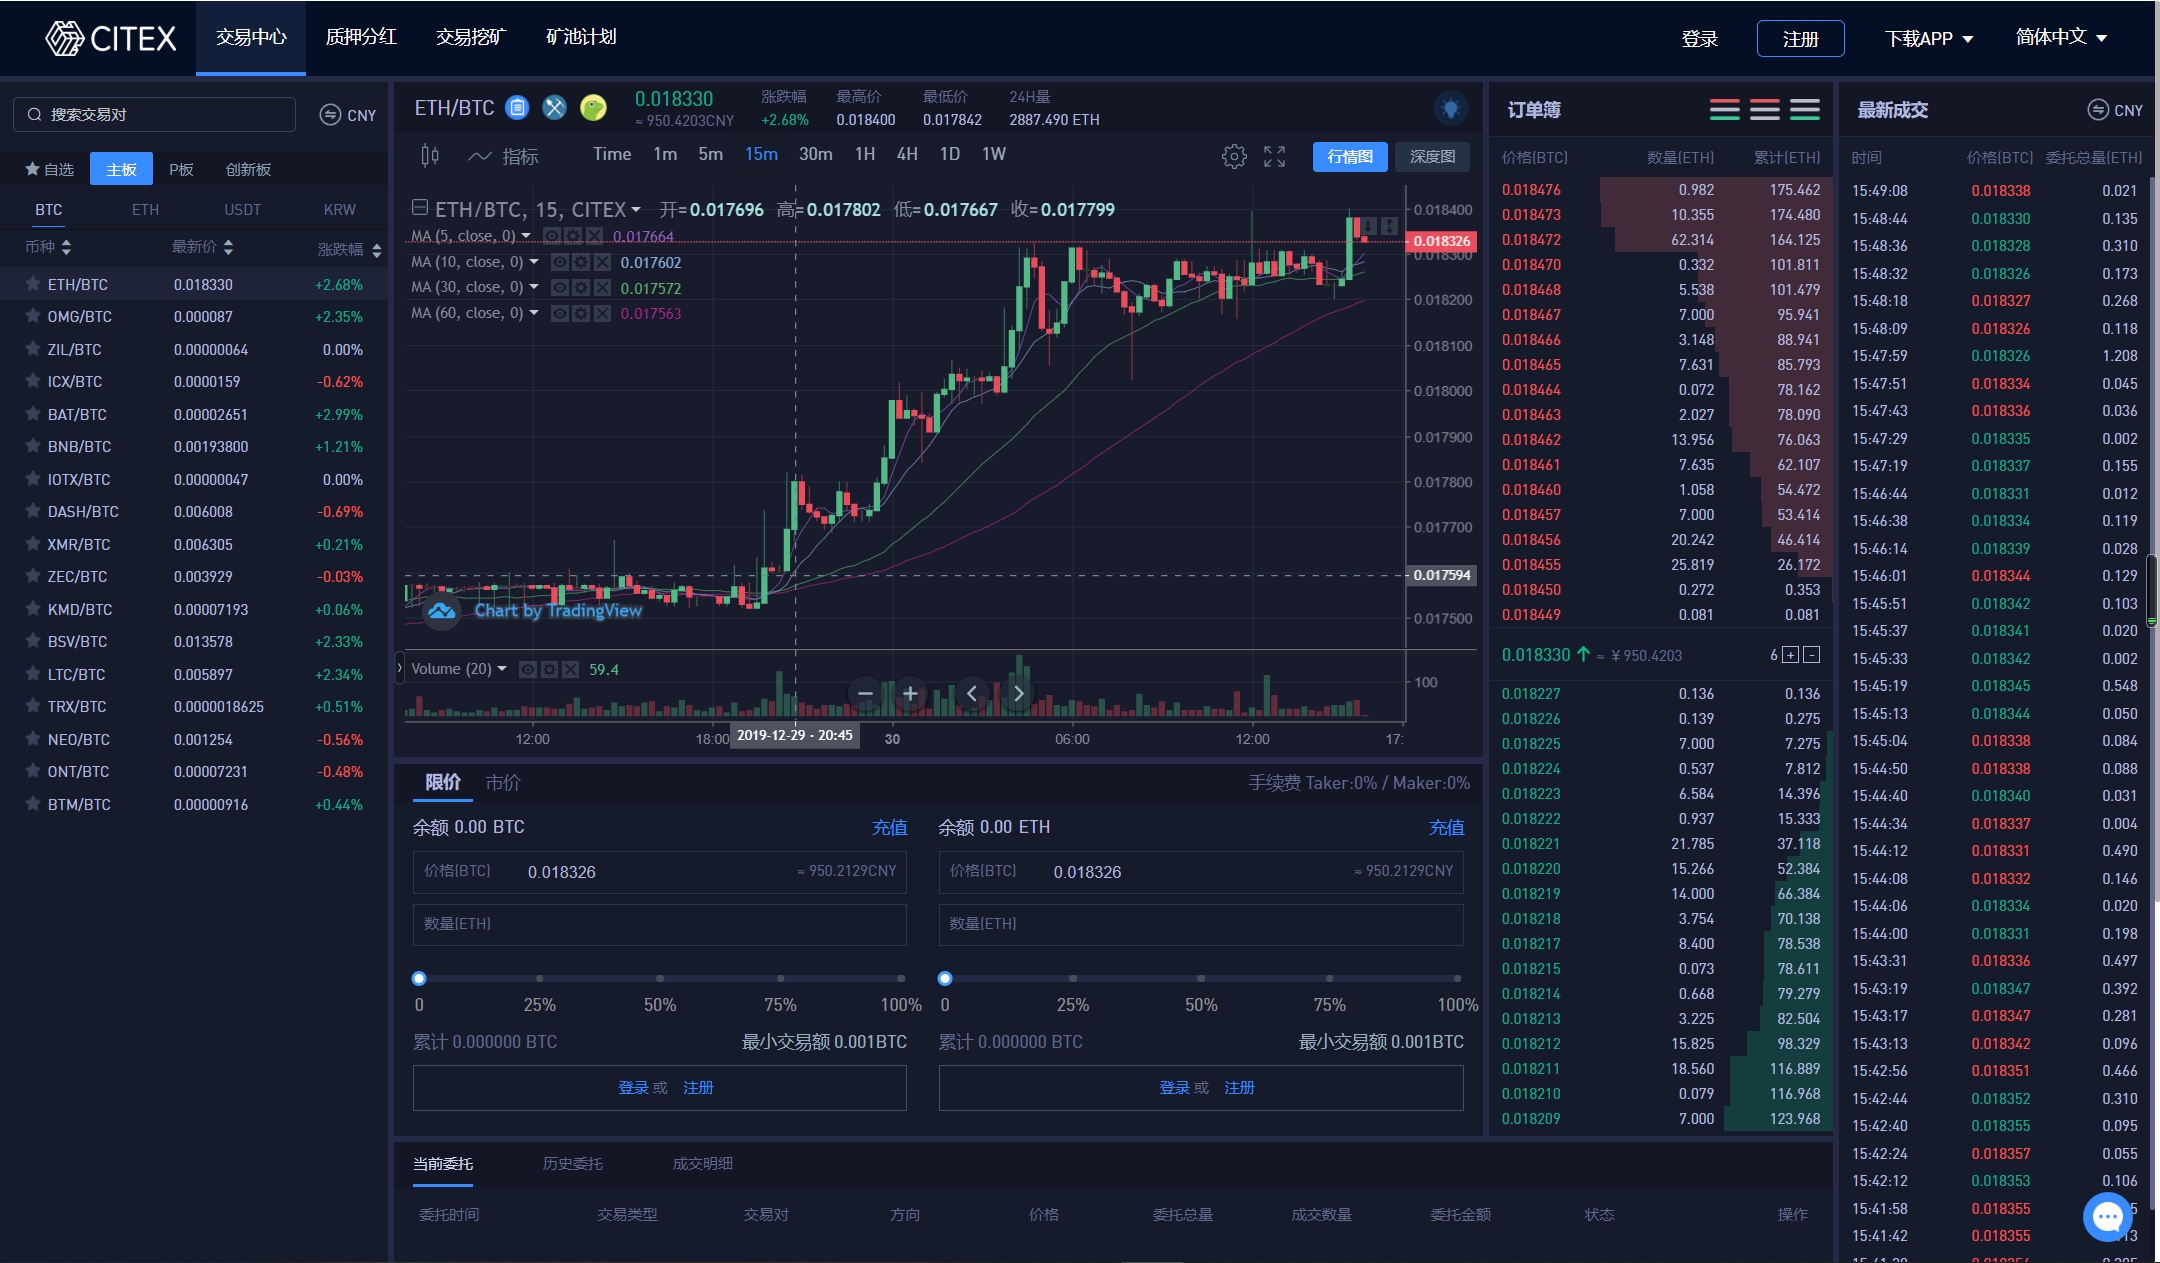Screen dimensions: 2160x1263
Task: Click buy amount slider handle at 0
Action: click(x=419, y=978)
